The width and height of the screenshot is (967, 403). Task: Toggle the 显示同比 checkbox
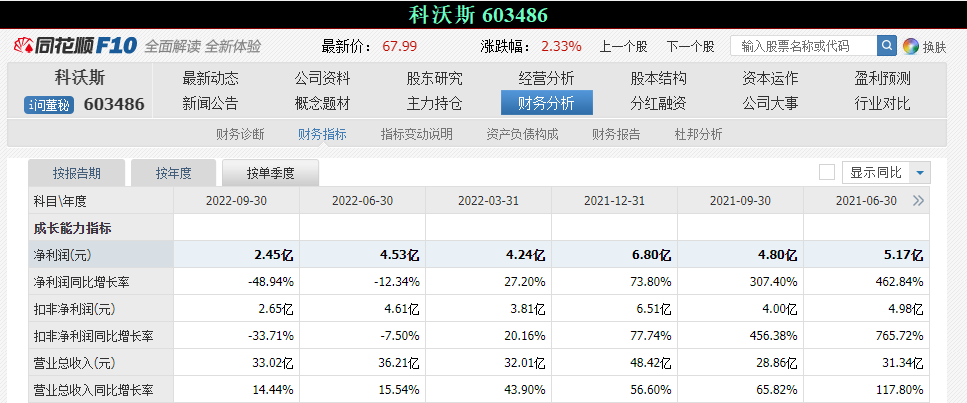827,173
